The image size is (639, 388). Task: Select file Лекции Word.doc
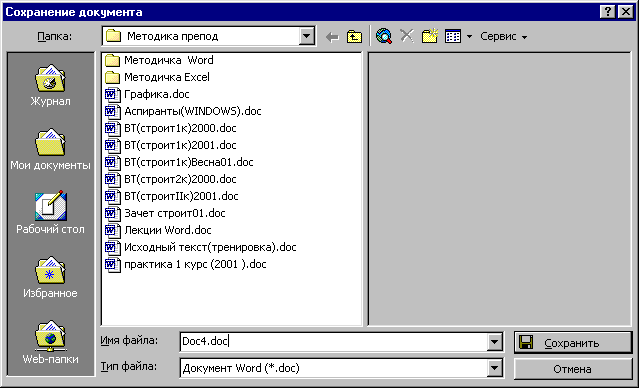158,230
